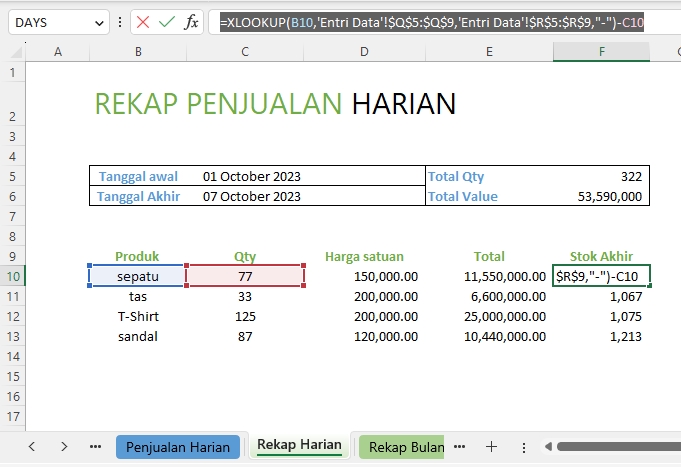This screenshot has width=681, height=467.
Task: Click the horizontal scrollbar thumb
Action: [x=619, y=447]
